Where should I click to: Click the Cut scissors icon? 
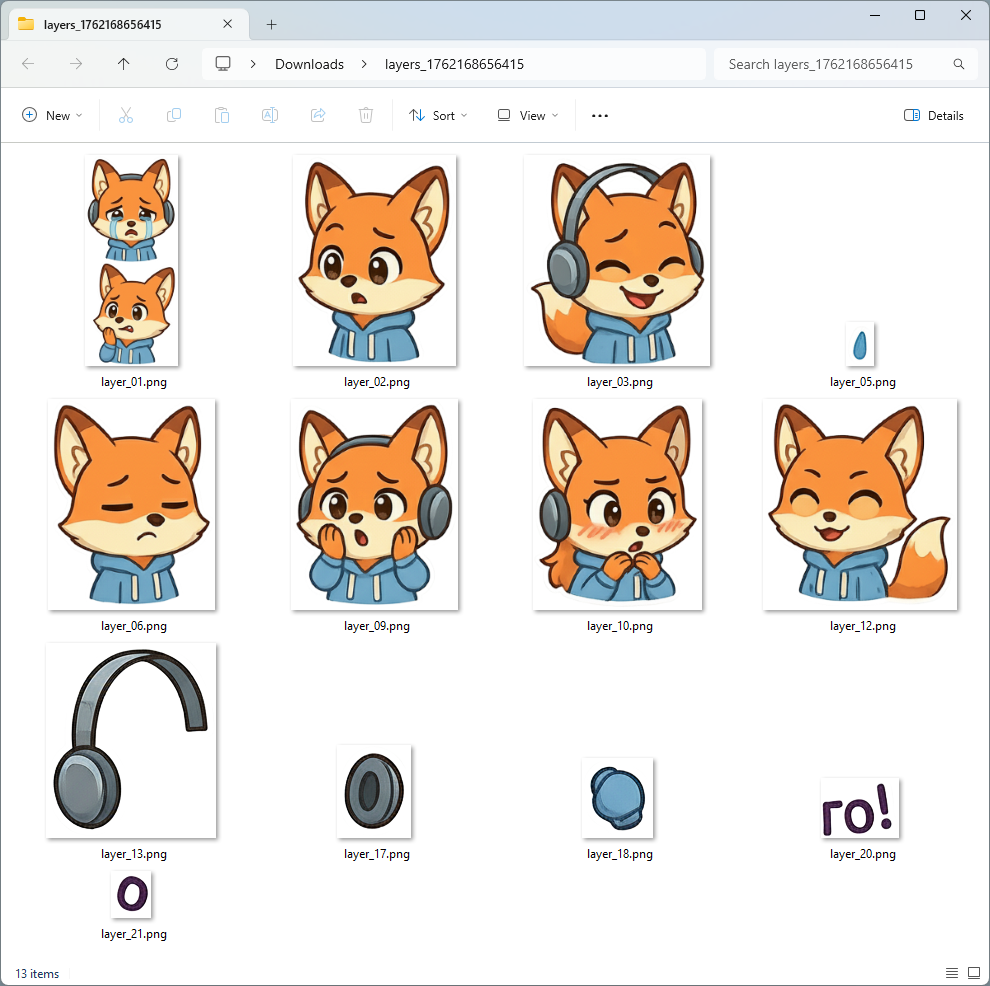click(x=126, y=115)
